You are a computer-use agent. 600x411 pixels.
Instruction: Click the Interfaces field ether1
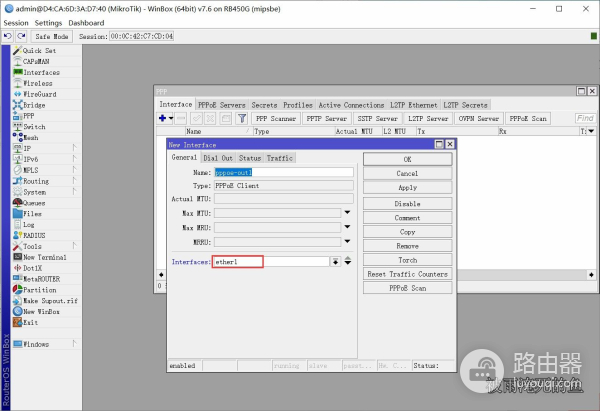tap(271, 262)
